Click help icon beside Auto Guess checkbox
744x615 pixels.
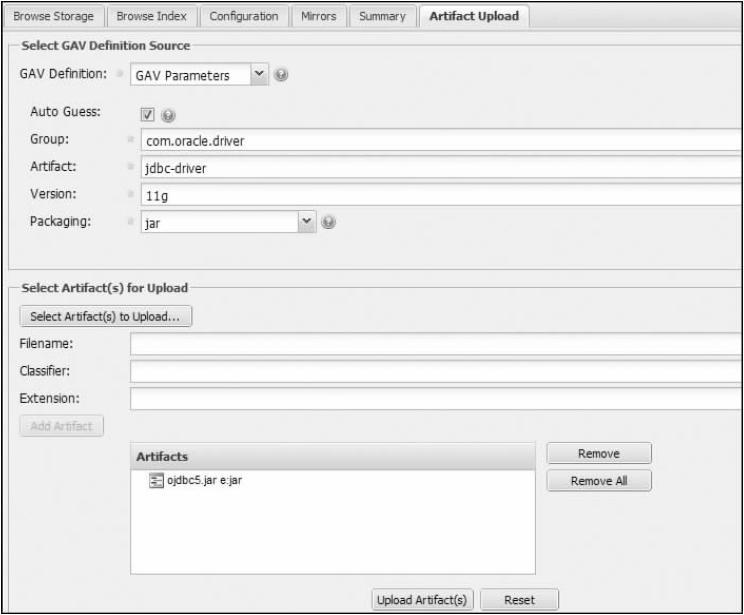[x=168, y=115]
